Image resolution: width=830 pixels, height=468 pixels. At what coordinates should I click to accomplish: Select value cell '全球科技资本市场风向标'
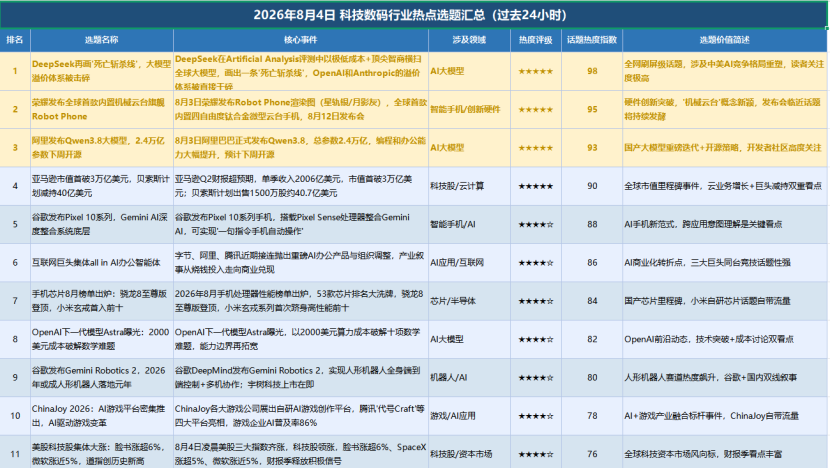pyautogui.click(x=725, y=452)
